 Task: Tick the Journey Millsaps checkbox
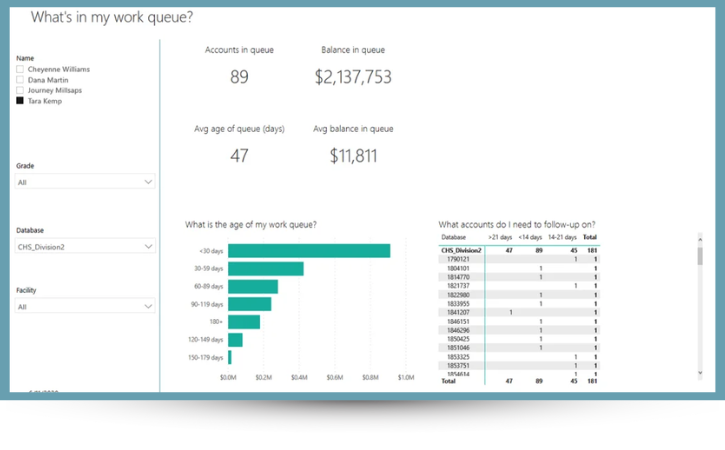[x=20, y=90]
